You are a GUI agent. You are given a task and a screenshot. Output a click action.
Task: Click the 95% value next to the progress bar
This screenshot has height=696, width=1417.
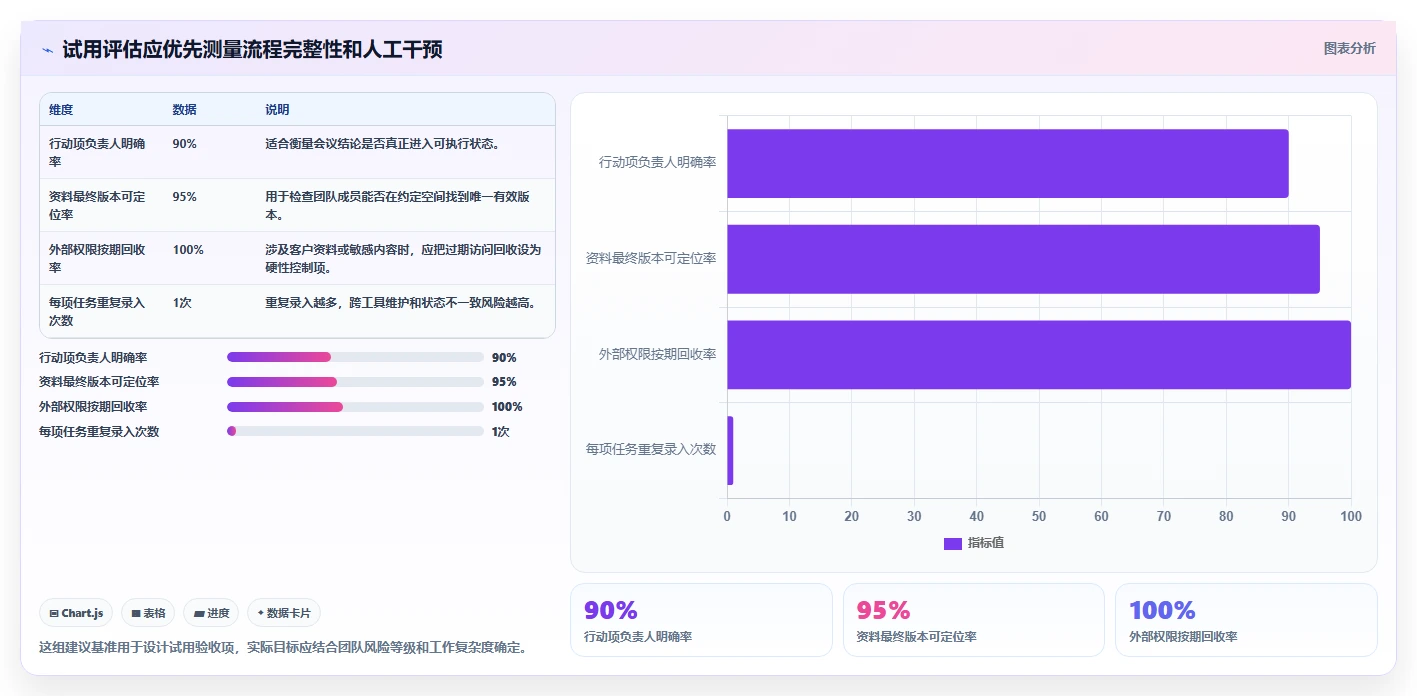point(504,382)
